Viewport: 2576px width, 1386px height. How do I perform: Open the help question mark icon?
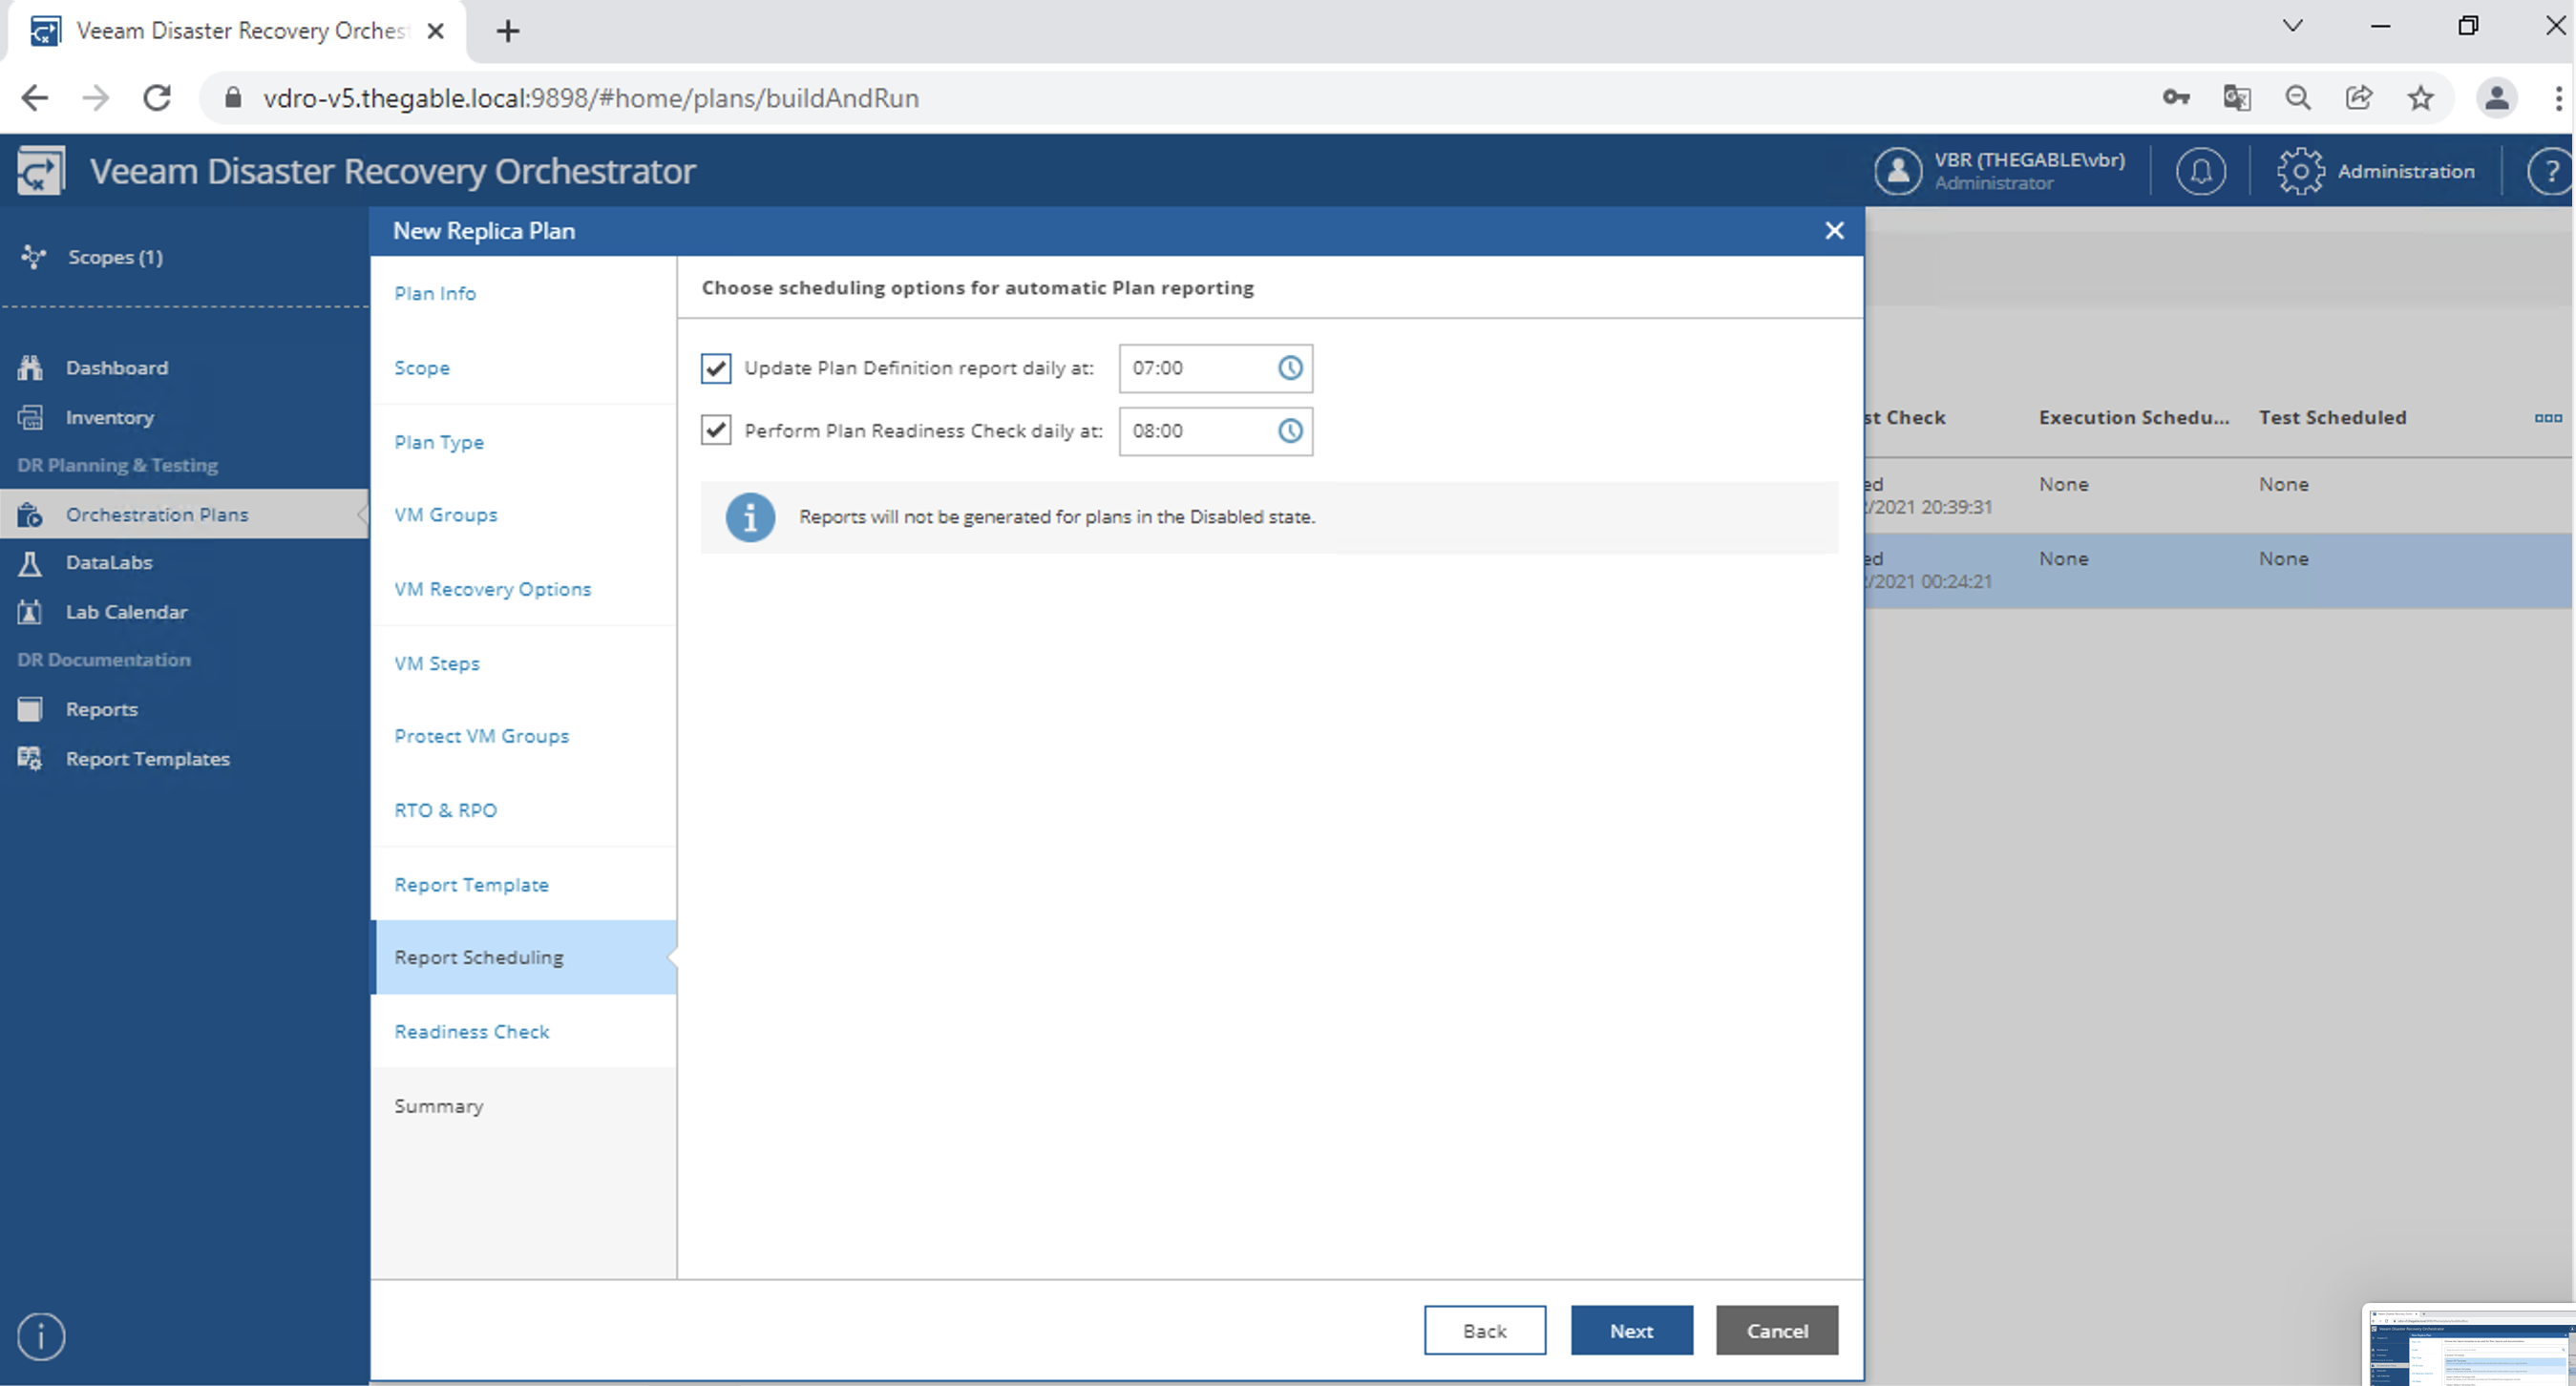2549,171
